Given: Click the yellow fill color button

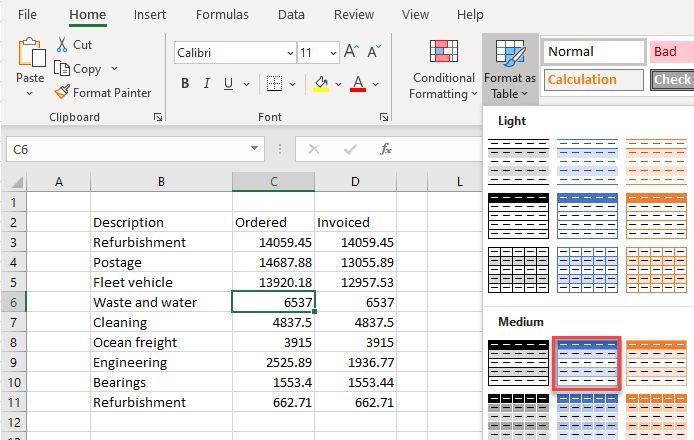Looking at the screenshot, I should (x=321, y=83).
